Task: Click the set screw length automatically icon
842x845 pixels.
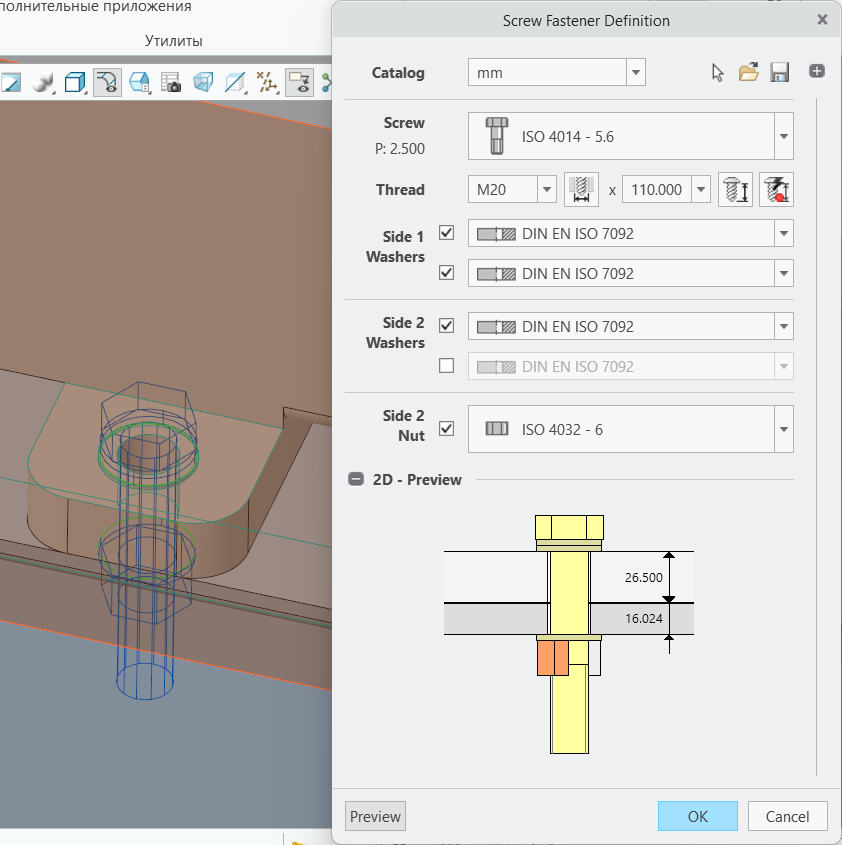Action: [735, 190]
